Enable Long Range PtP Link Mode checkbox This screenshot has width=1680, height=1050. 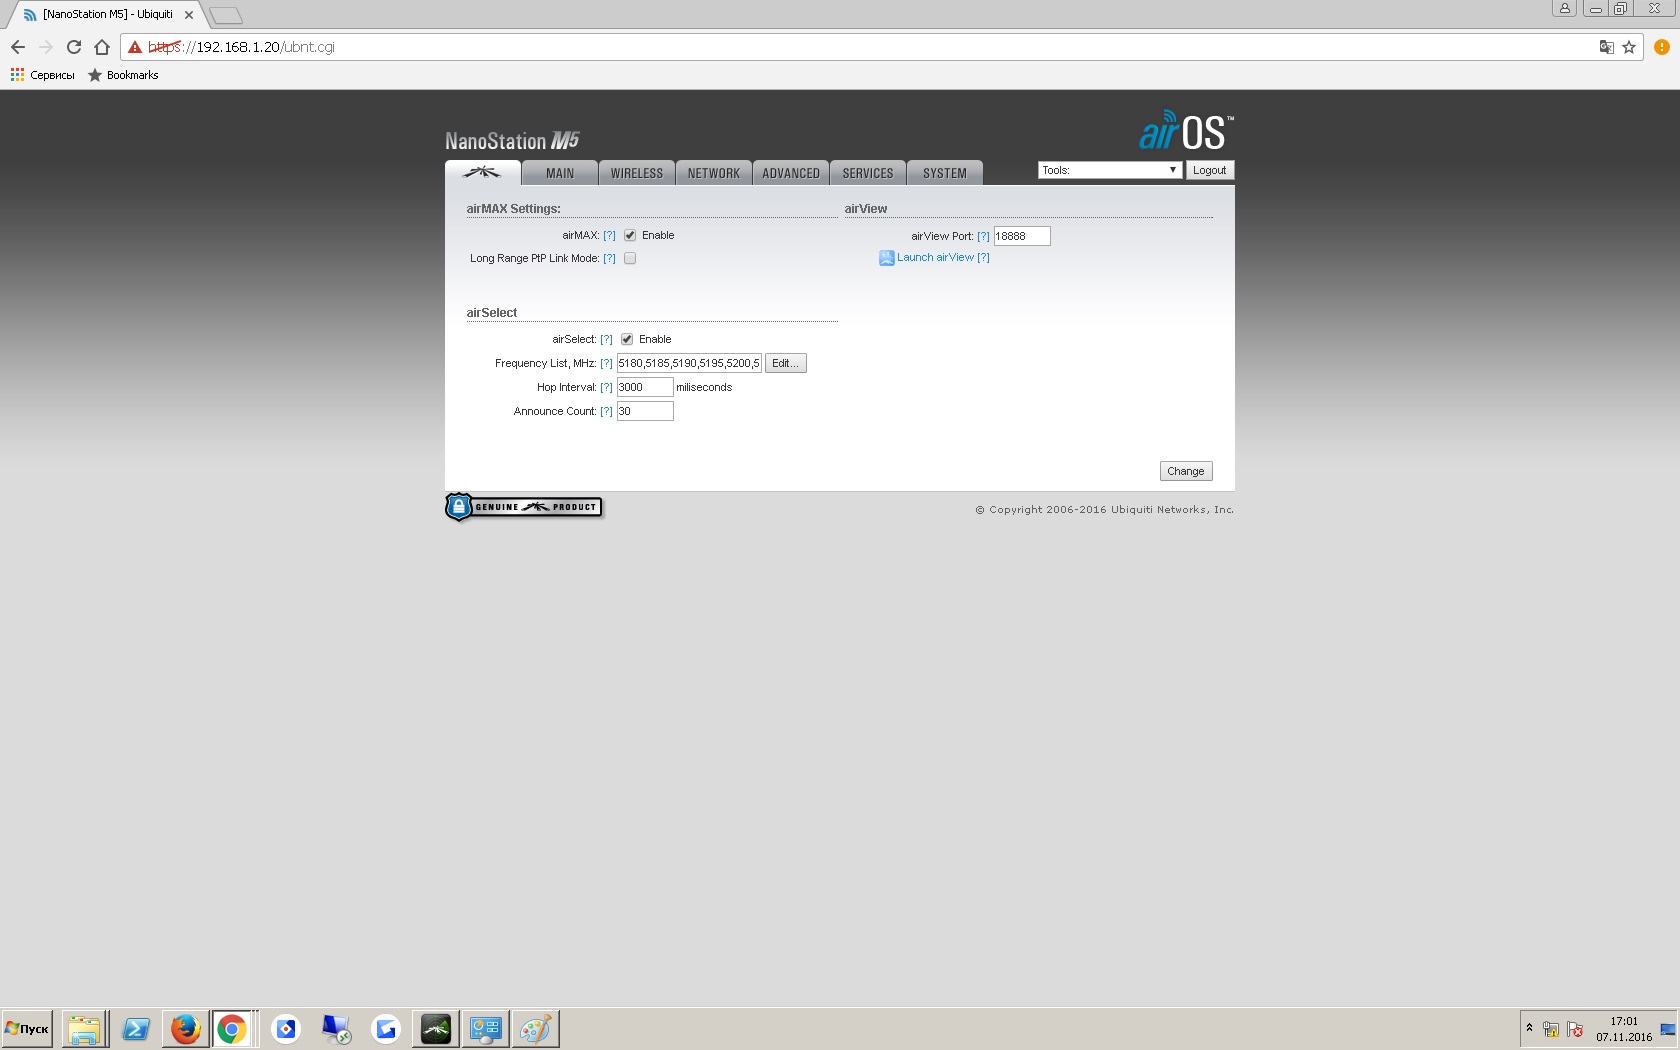pos(630,258)
